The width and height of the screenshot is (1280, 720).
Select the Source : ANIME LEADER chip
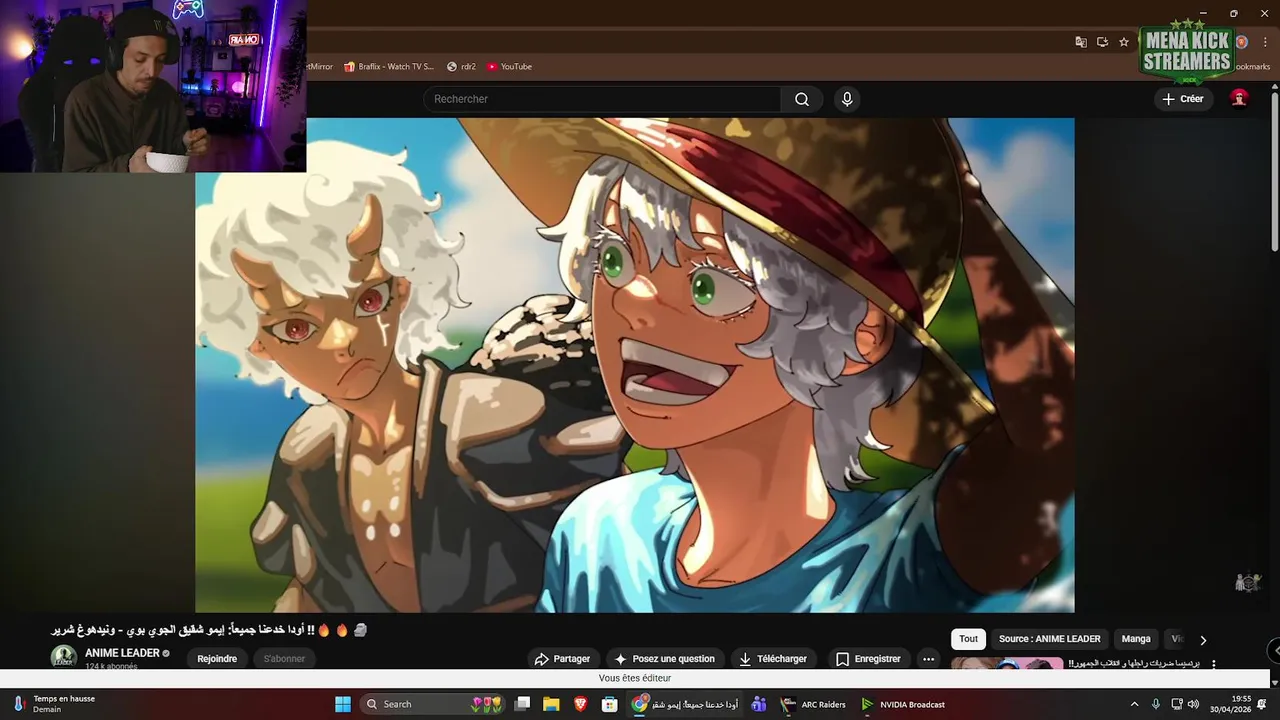click(1050, 639)
